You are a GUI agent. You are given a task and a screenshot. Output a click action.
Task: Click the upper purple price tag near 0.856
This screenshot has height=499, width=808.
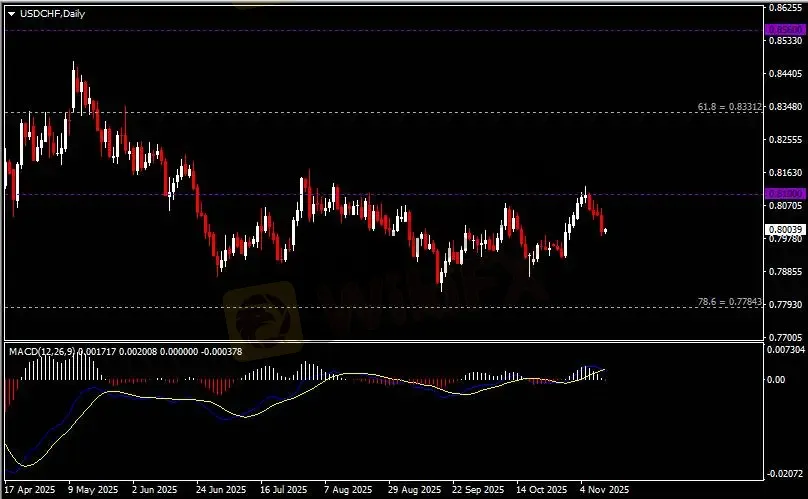(785, 30)
